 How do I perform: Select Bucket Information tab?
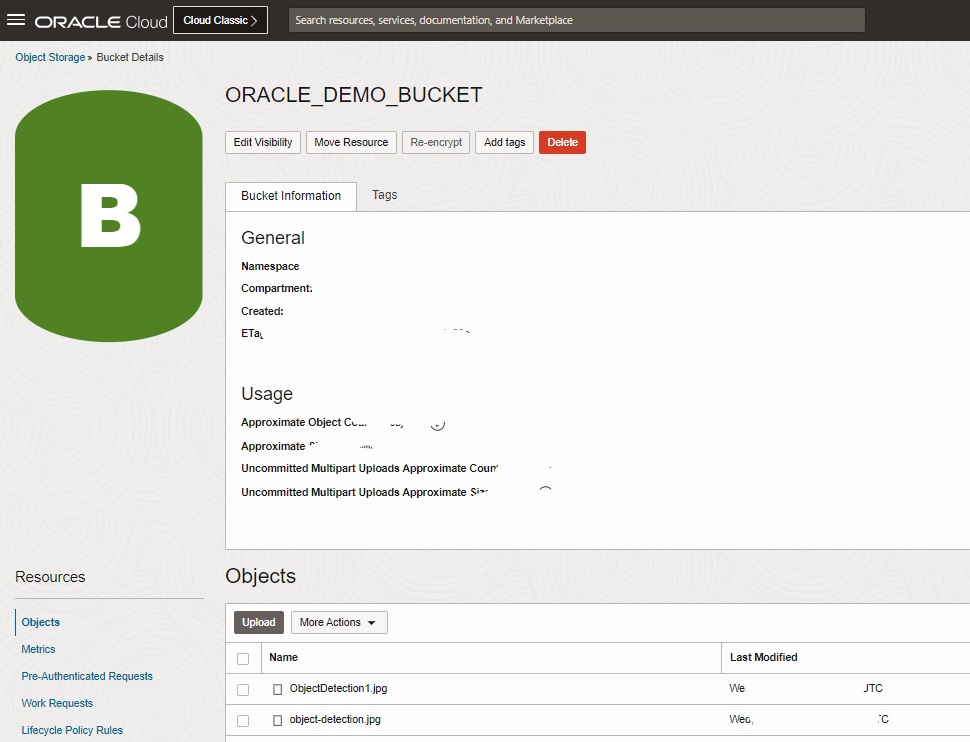coord(291,196)
